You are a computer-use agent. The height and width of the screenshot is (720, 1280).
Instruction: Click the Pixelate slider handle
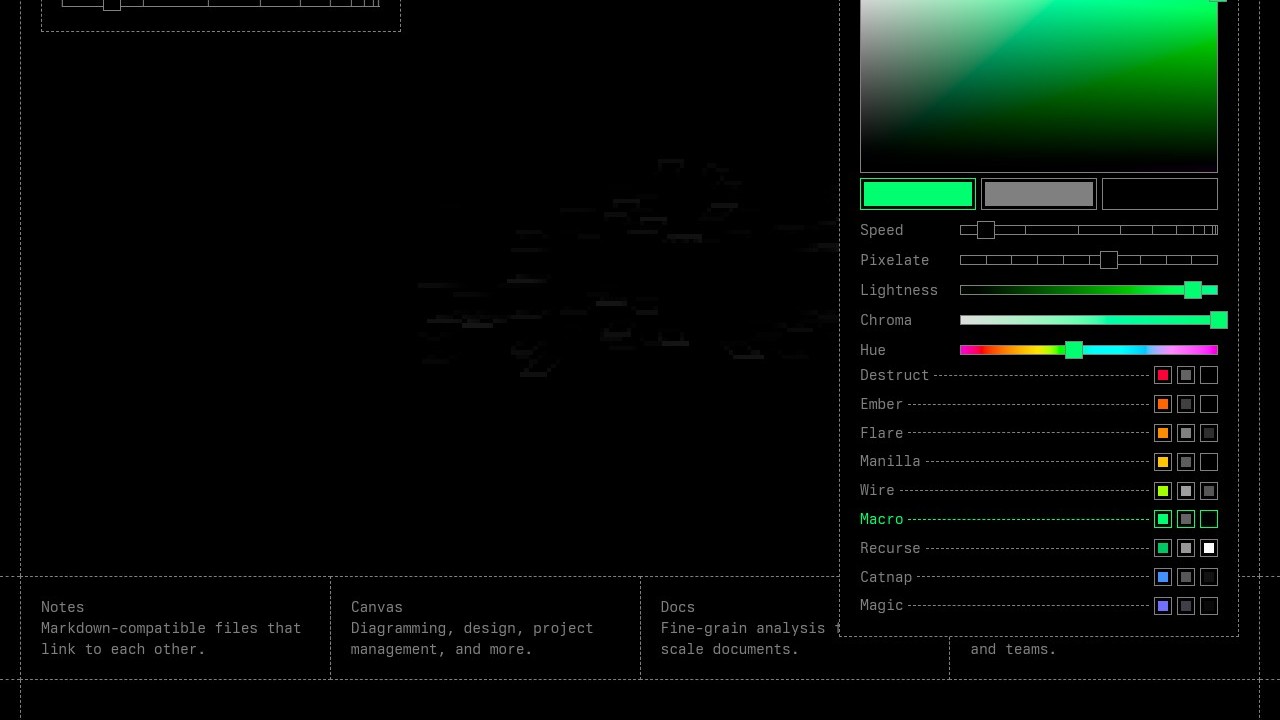(x=1108, y=260)
